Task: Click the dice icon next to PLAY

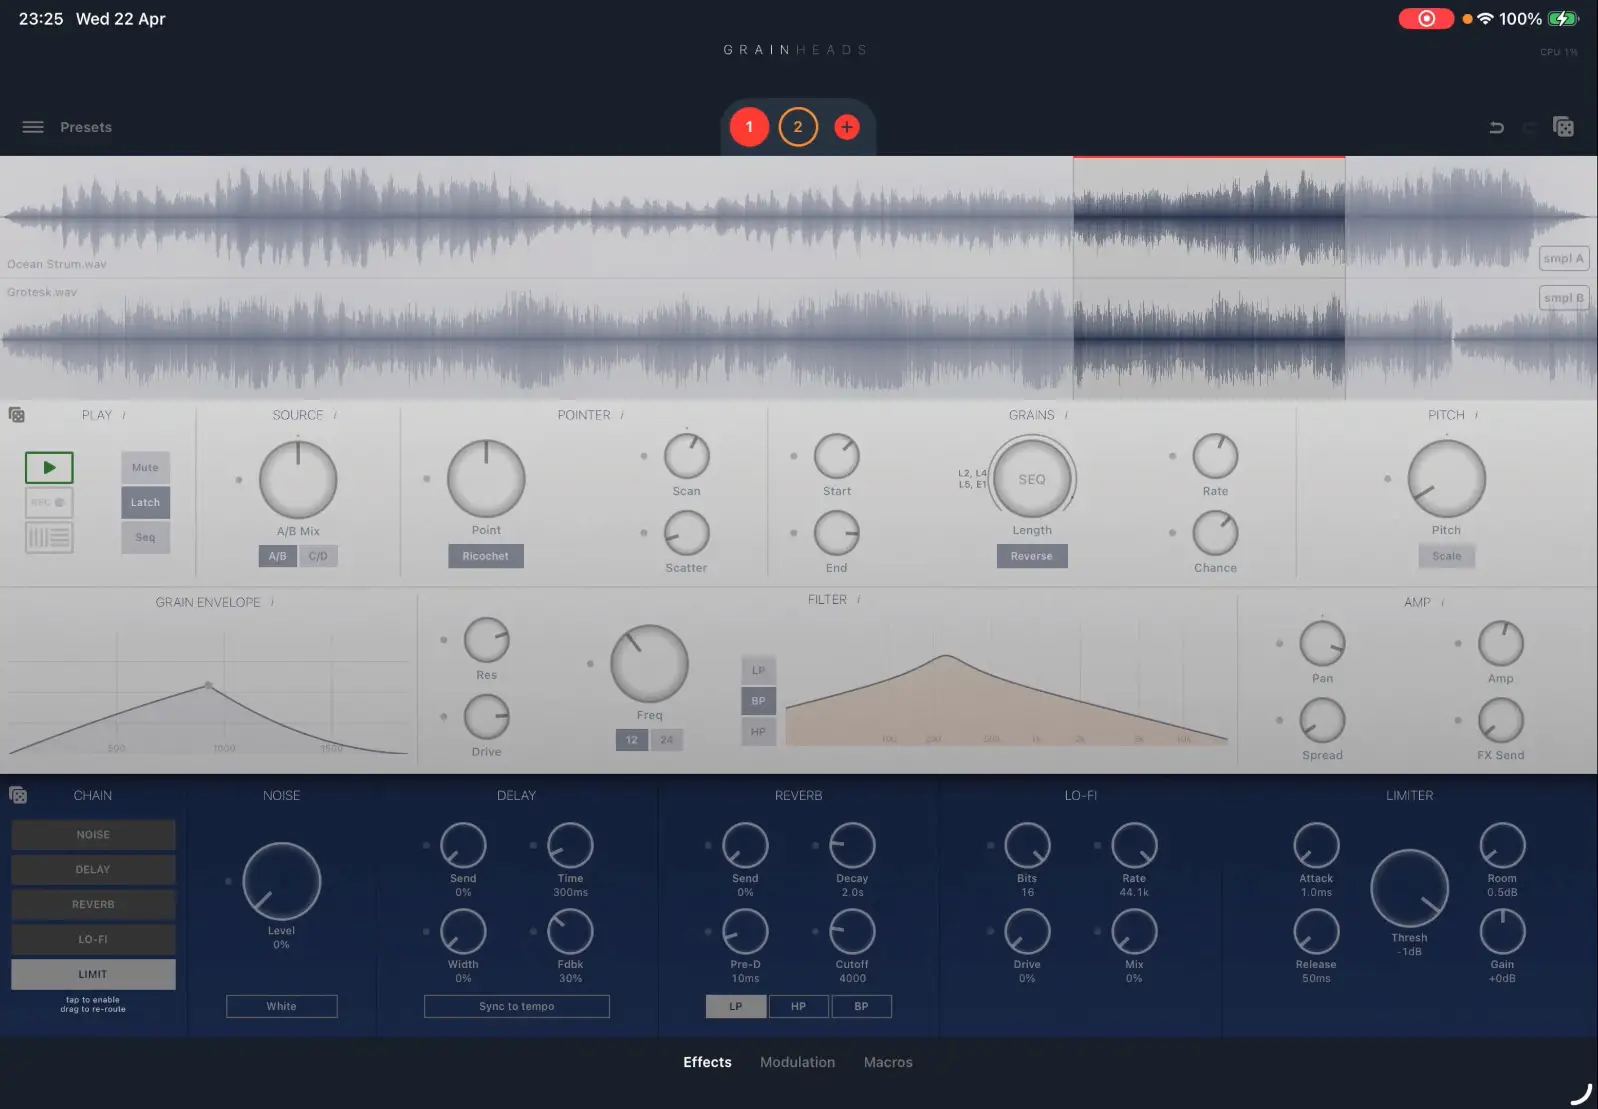Action: tap(17, 415)
